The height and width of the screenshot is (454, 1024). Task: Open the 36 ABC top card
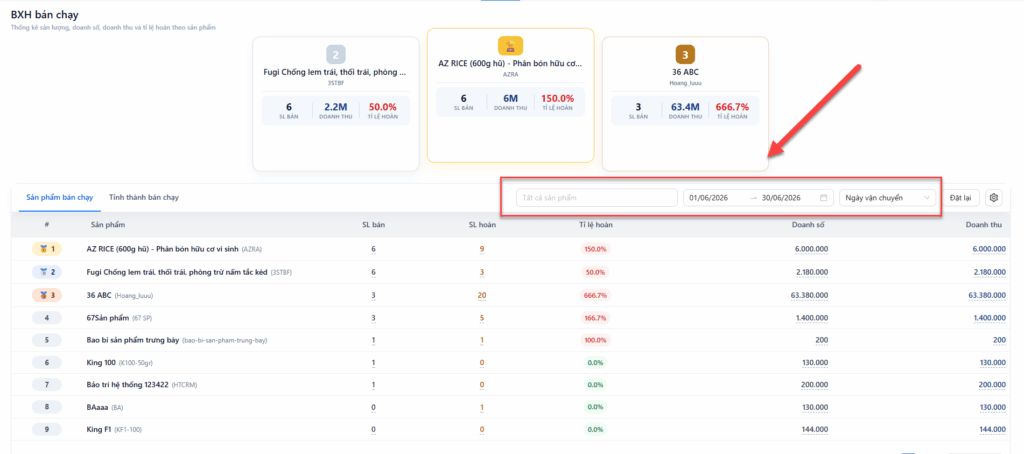(x=685, y=103)
